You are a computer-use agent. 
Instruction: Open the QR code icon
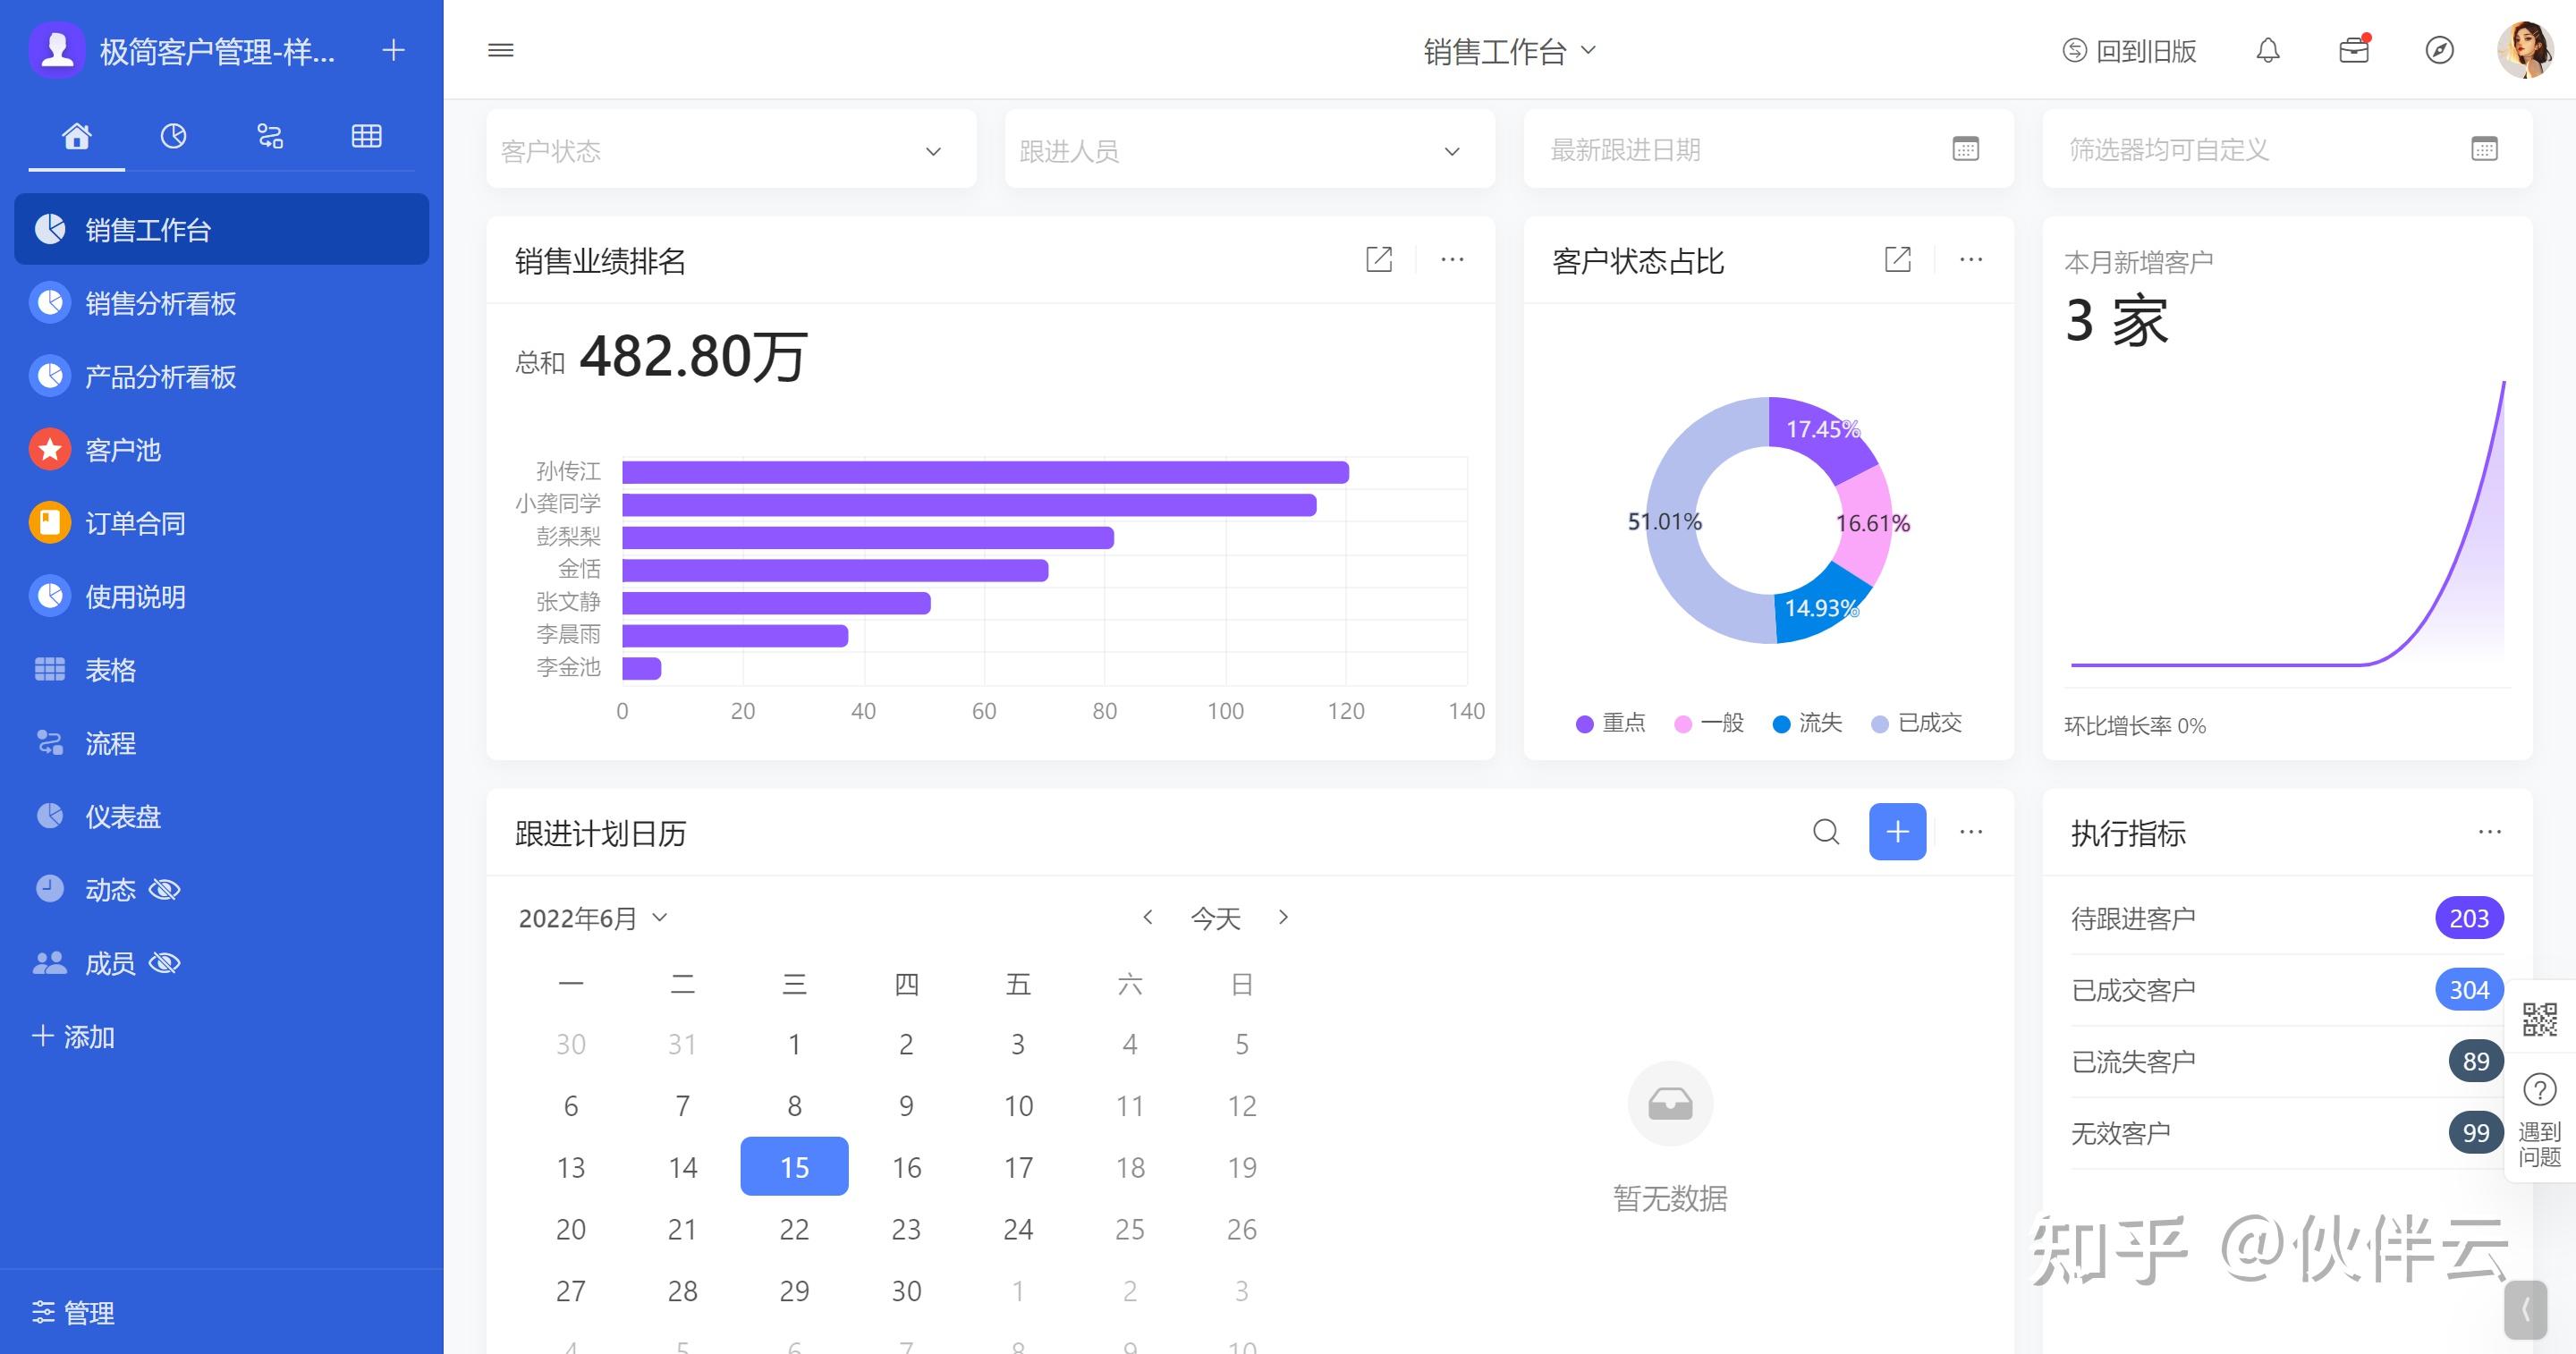coord(2539,1019)
